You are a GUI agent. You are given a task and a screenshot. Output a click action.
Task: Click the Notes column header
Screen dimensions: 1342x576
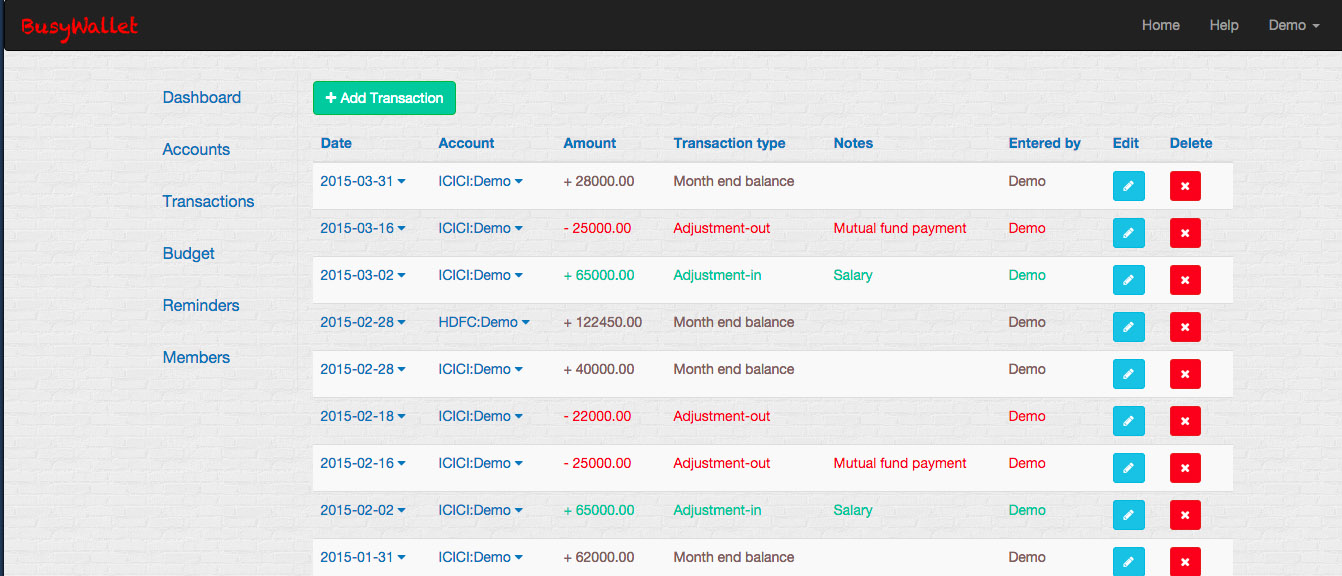point(853,143)
